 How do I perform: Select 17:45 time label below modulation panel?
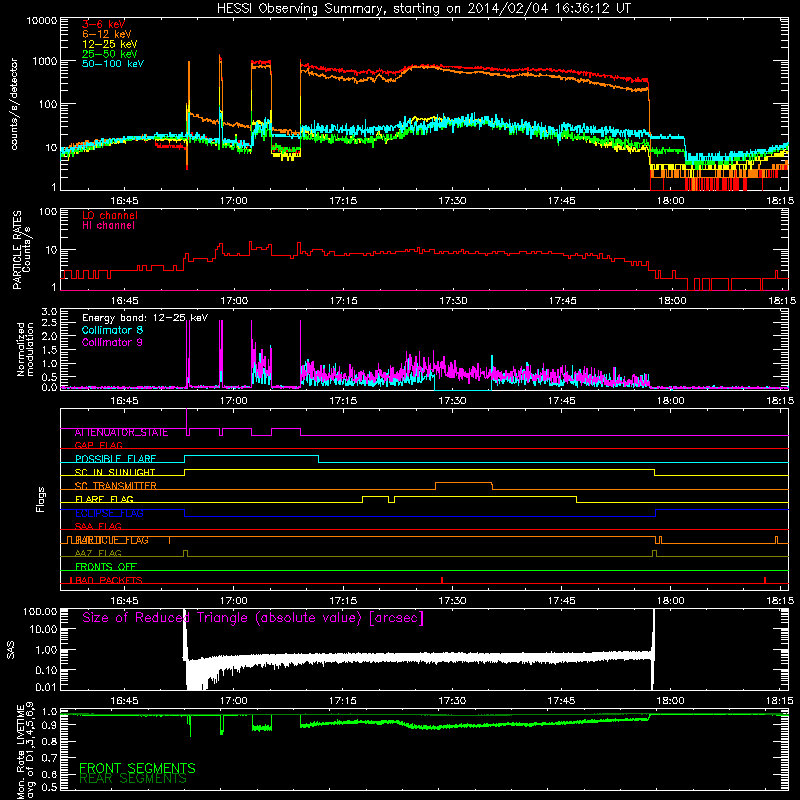pos(562,401)
